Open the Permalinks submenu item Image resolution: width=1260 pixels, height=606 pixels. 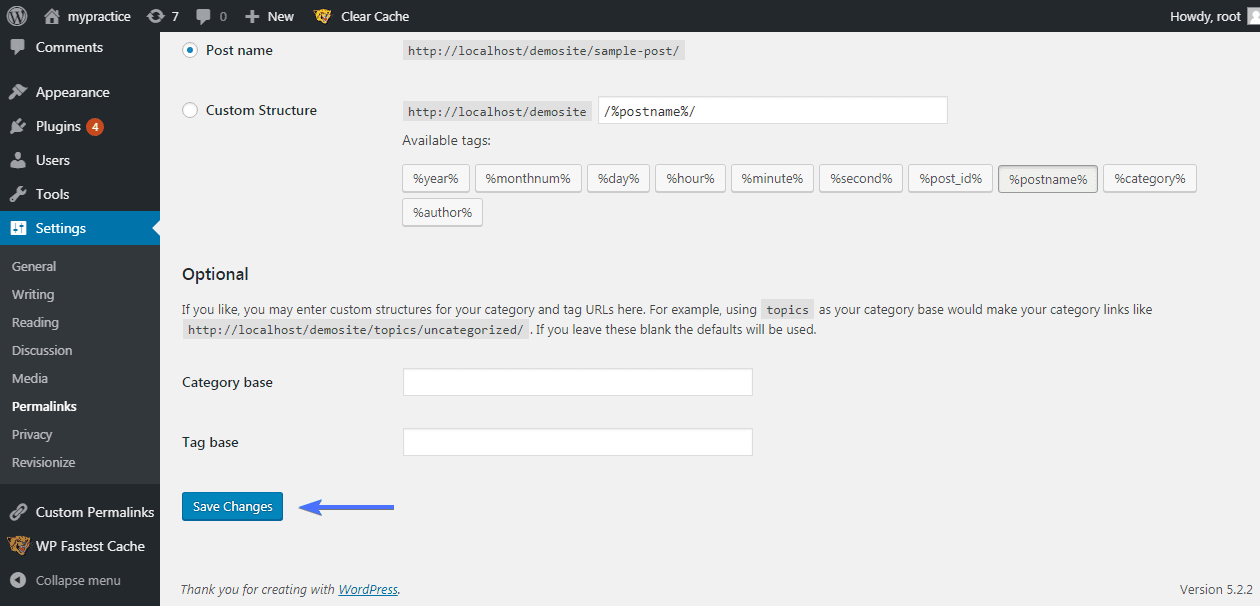pos(44,407)
